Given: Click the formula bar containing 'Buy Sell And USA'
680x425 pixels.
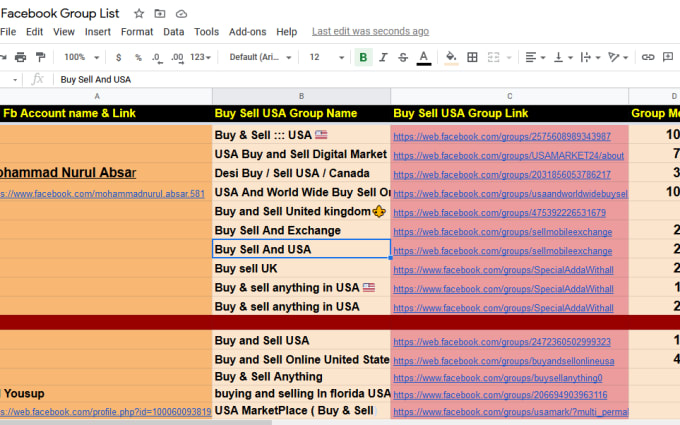Looking at the screenshot, I should pyautogui.click(x=366, y=79).
